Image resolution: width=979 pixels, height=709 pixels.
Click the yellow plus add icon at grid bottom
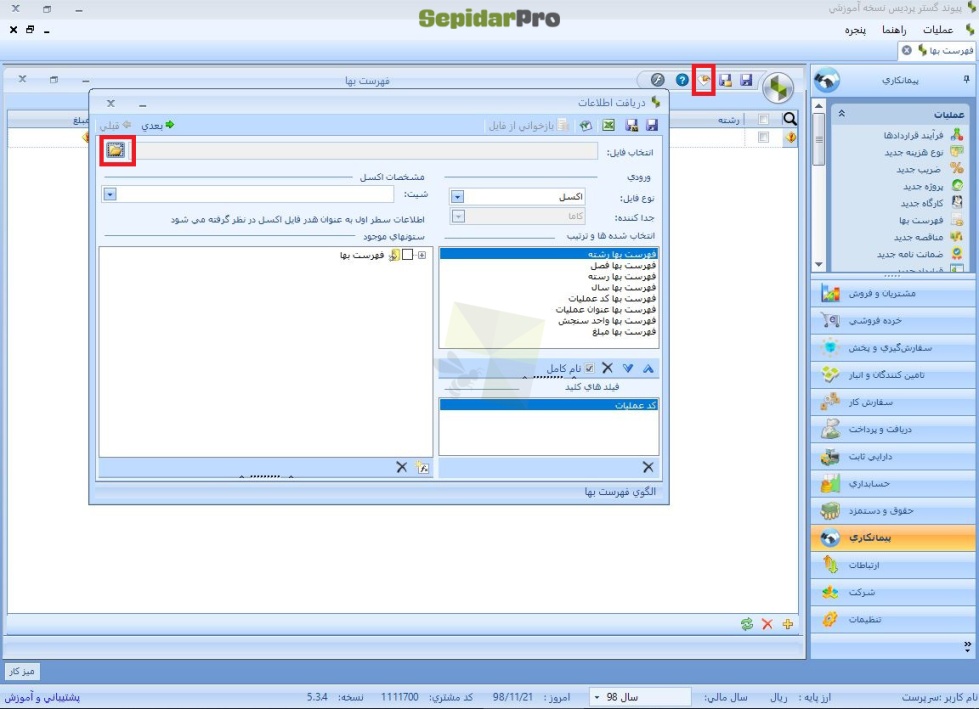click(788, 624)
